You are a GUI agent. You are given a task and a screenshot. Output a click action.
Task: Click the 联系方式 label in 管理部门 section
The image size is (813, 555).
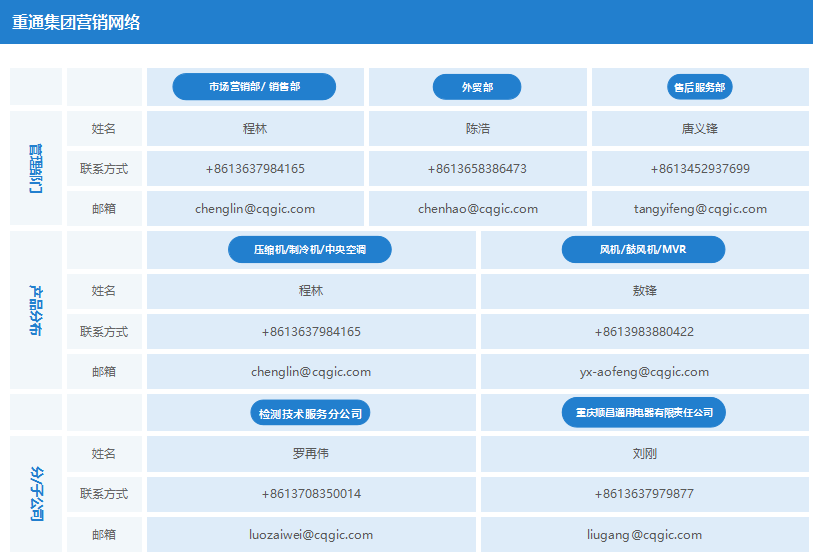click(x=104, y=169)
